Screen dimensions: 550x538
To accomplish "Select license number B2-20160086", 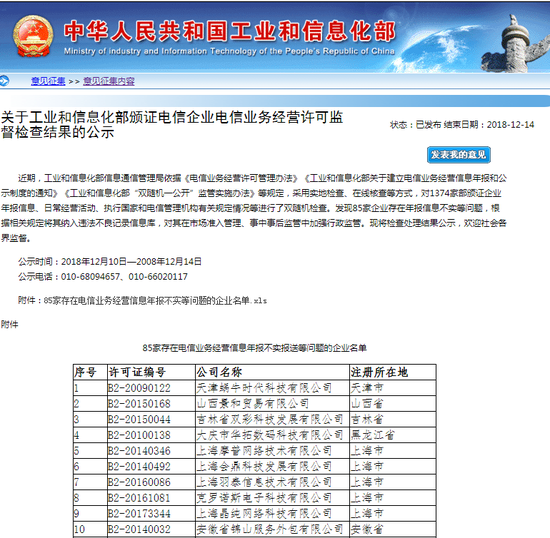I will click(x=139, y=482).
